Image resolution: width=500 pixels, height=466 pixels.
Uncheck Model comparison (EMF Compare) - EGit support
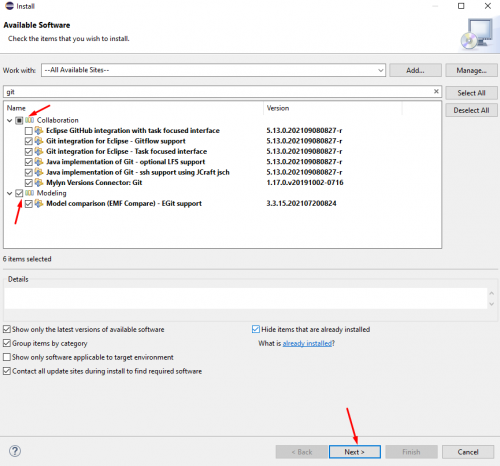[x=29, y=204]
